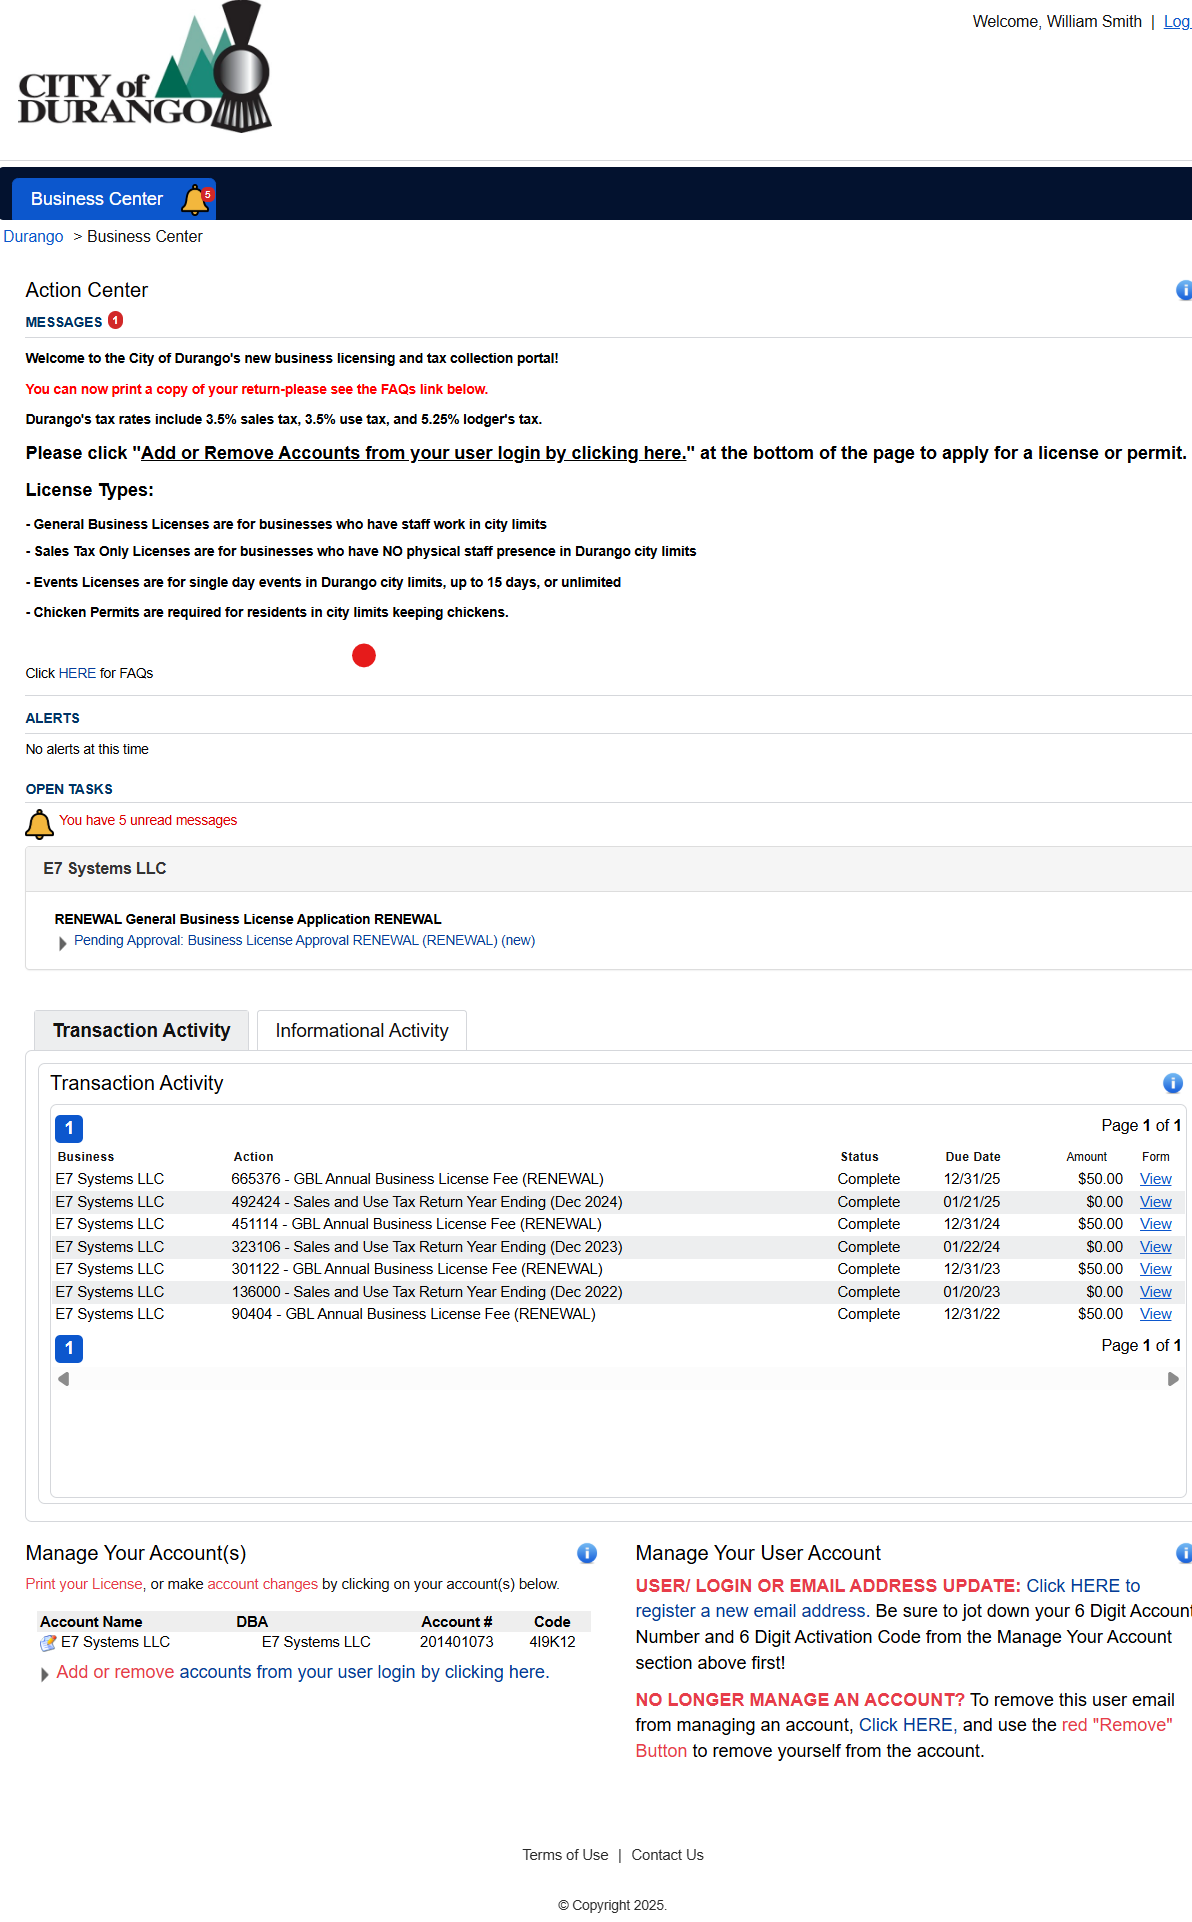Open the Contact Us footer link
Image resolution: width=1192 pixels, height=1922 pixels.
click(x=667, y=1855)
